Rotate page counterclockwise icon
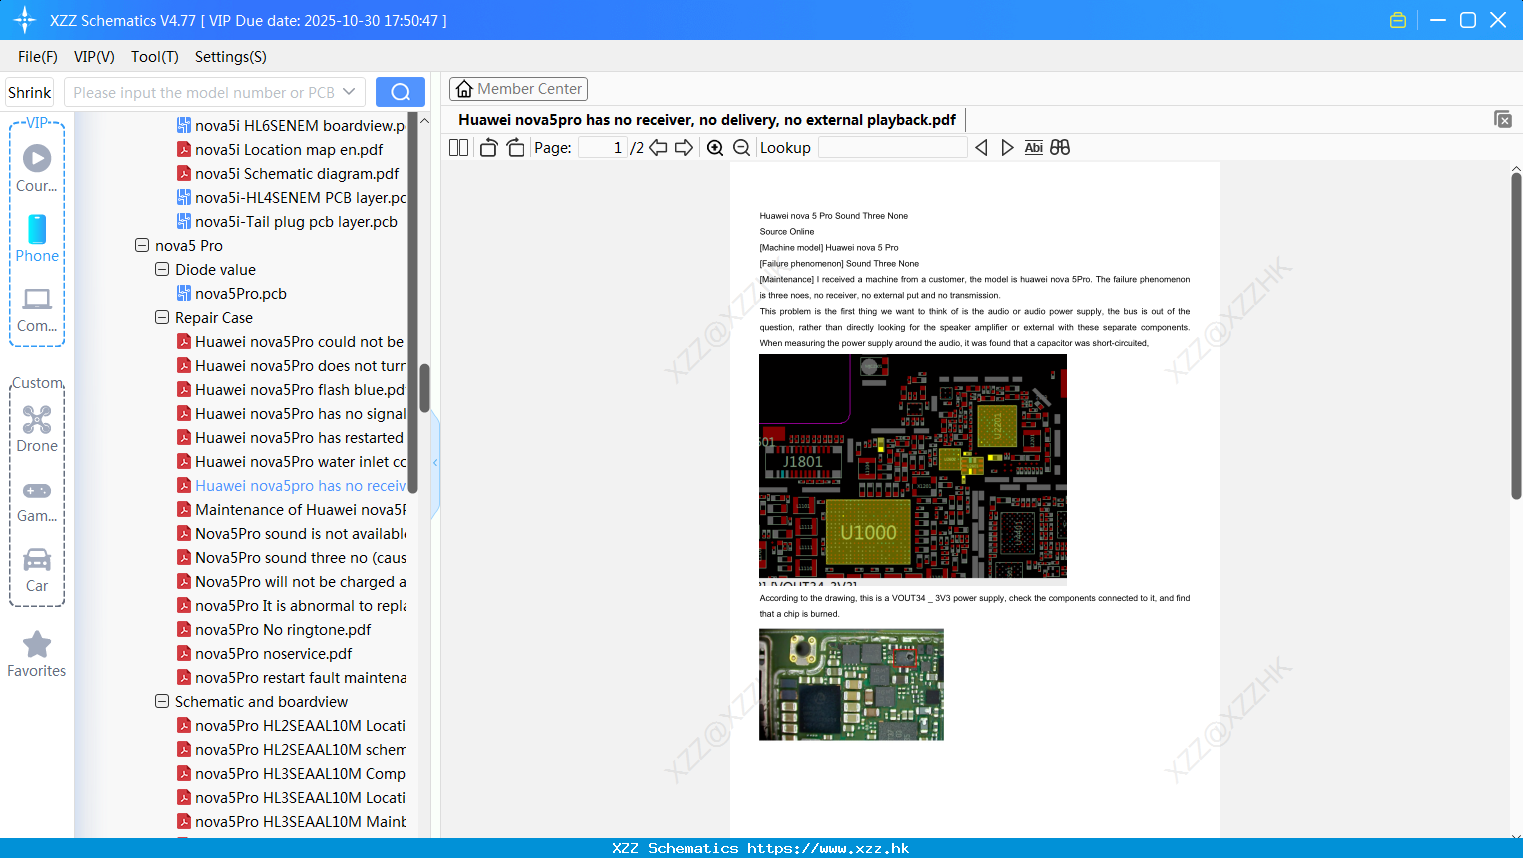This screenshot has width=1523, height=858. (x=488, y=148)
